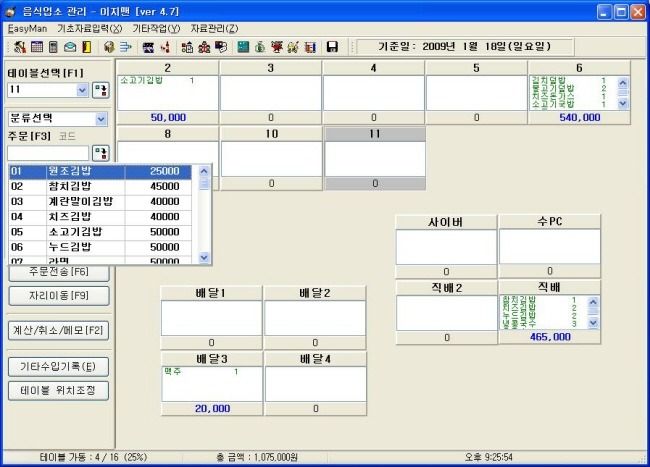Select table 11 header
The height and width of the screenshot is (467, 650).
click(x=375, y=134)
